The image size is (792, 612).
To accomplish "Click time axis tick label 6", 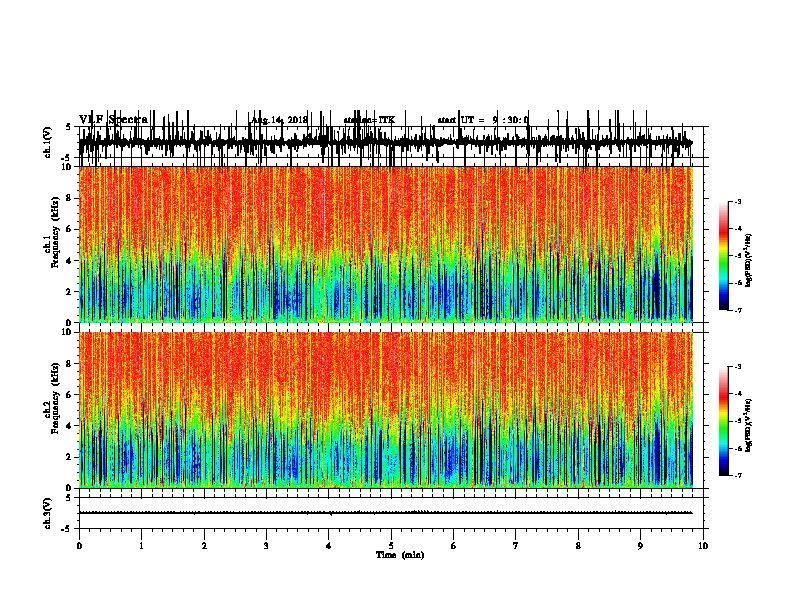I will [454, 546].
